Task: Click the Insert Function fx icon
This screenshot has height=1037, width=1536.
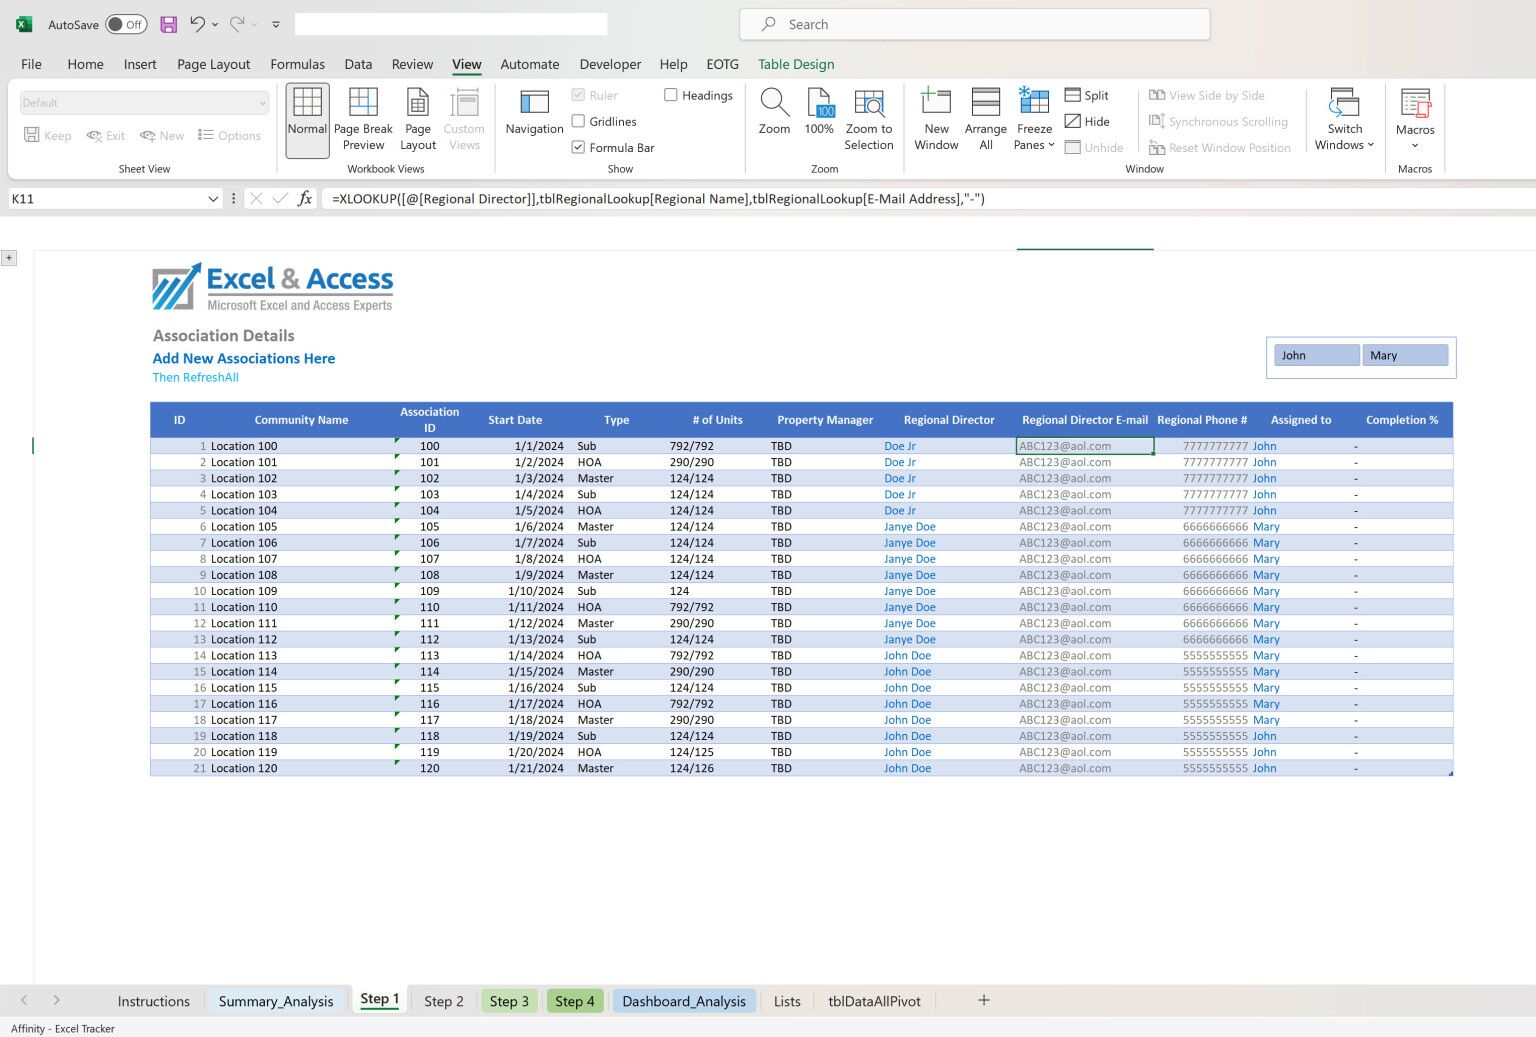Action: (304, 198)
